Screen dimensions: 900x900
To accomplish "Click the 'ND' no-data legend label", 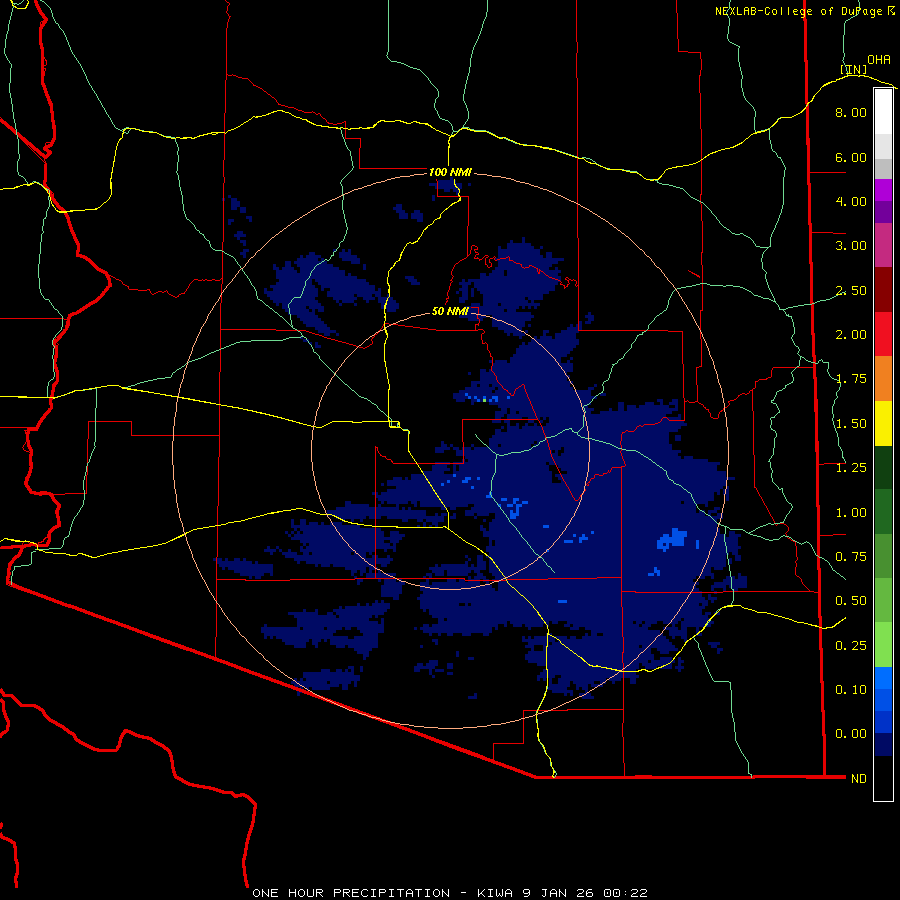I will click(x=859, y=779).
